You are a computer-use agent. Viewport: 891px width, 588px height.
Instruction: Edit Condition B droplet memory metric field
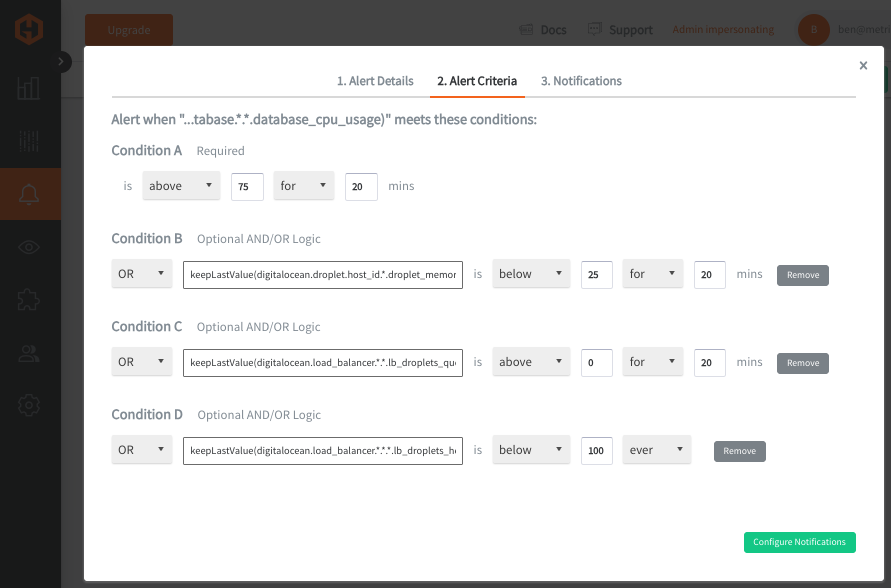(323, 274)
